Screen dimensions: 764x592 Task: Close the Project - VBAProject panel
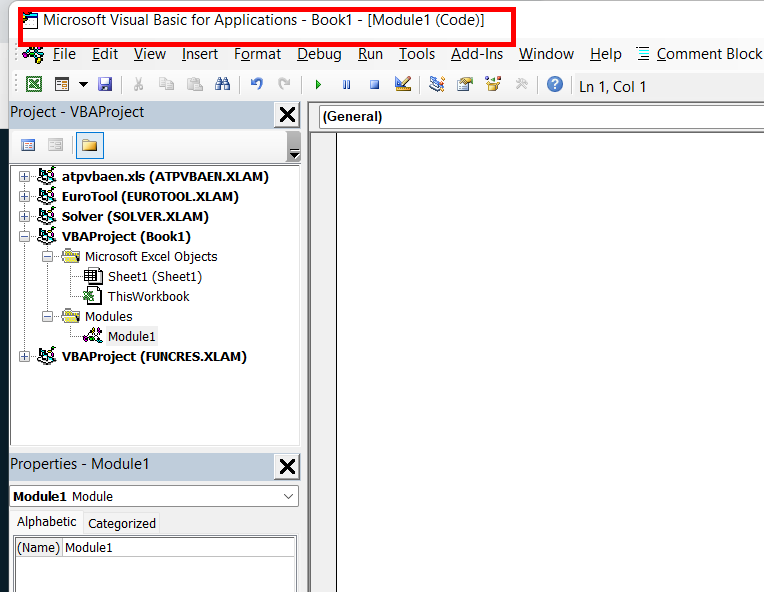(287, 115)
